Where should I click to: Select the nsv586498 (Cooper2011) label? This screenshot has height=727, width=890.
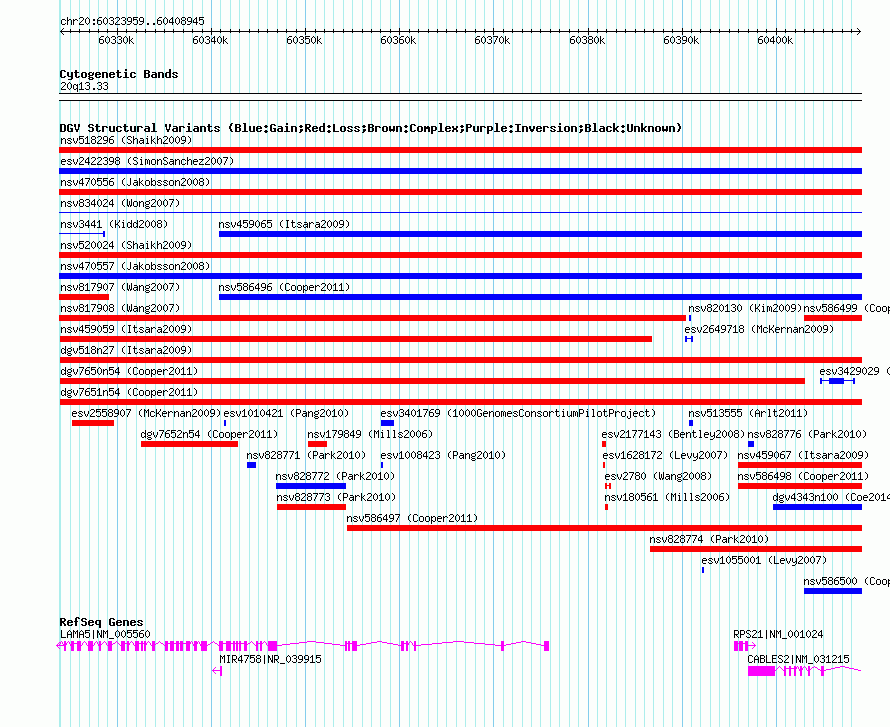(803, 476)
